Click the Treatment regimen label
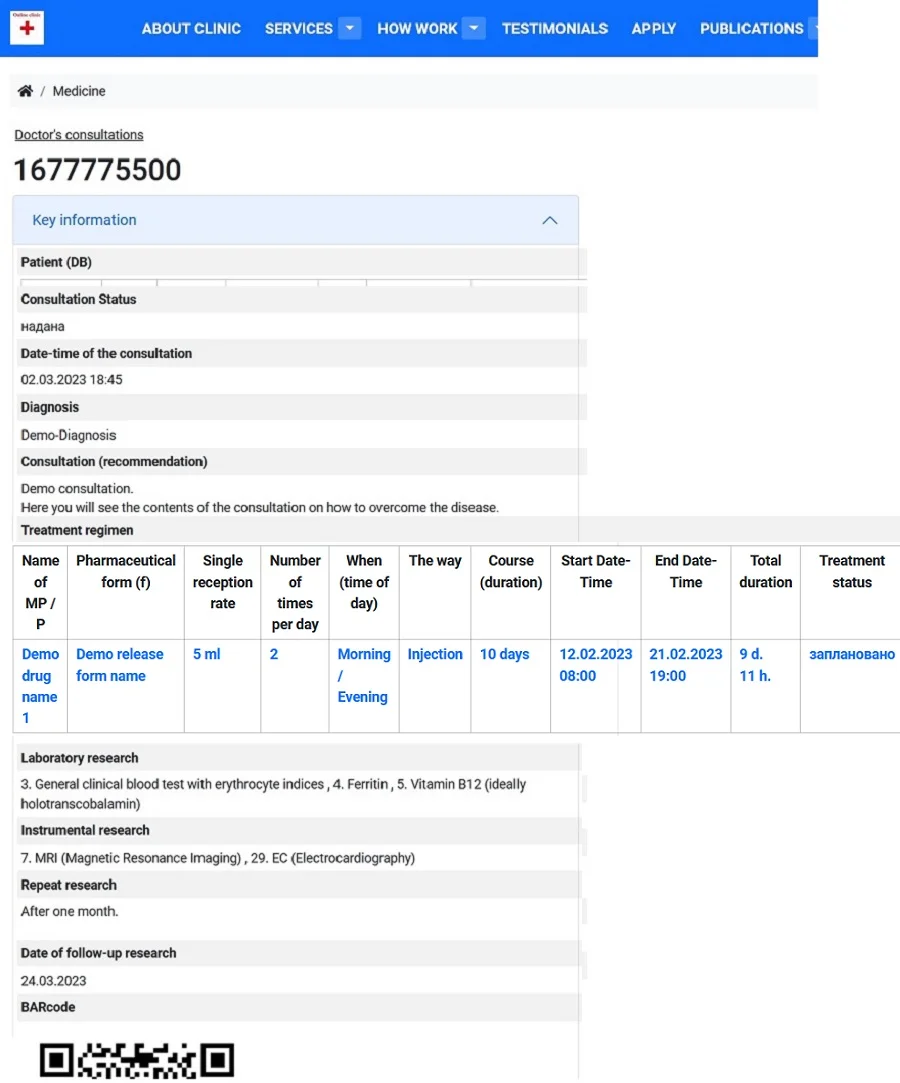Image resolution: width=900 pixels, height=1083 pixels. point(77,530)
